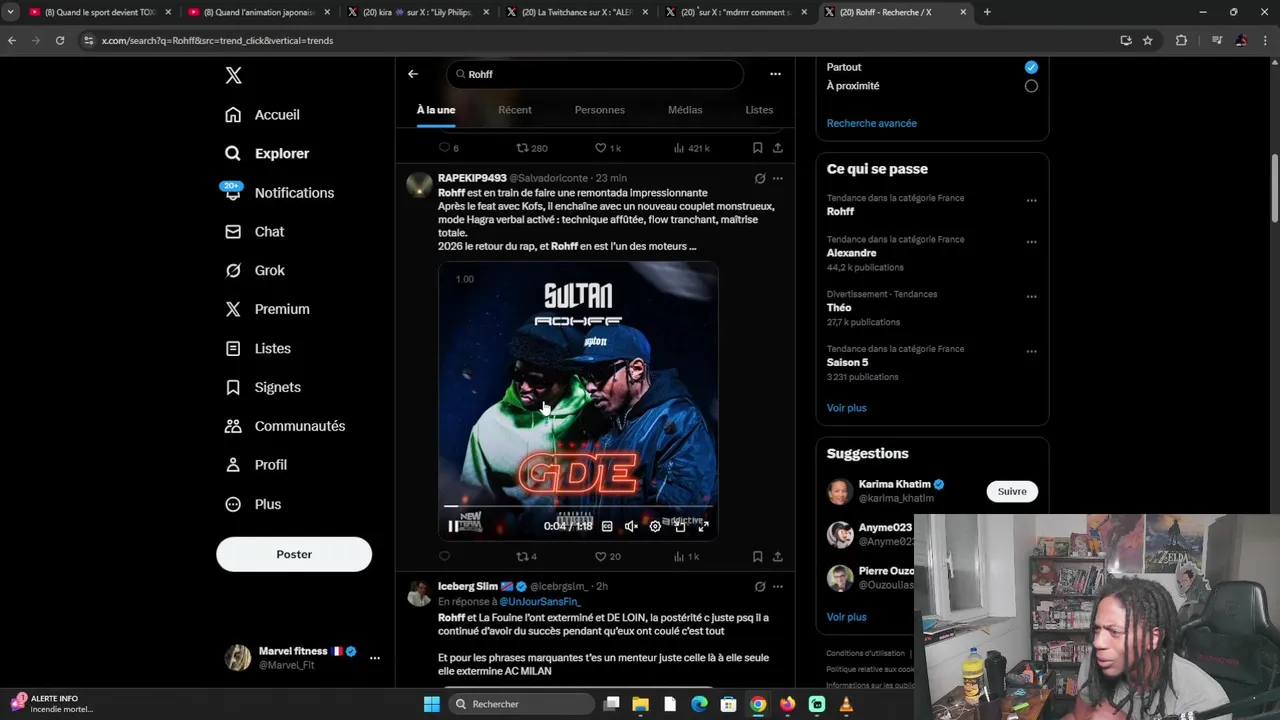The height and width of the screenshot is (720, 1280).
Task: Switch to the Listes search tab
Action: (x=759, y=110)
